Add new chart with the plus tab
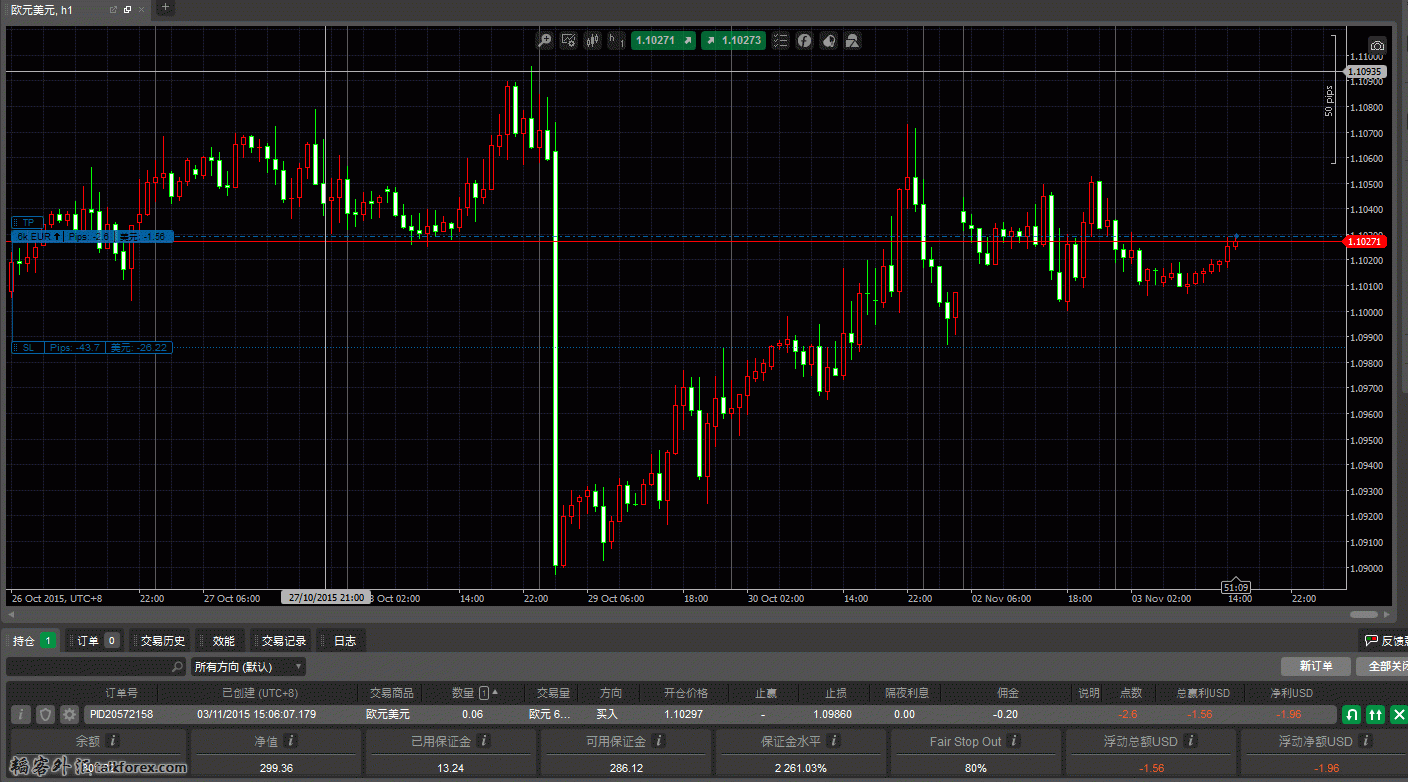The image size is (1408, 782). (166, 8)
